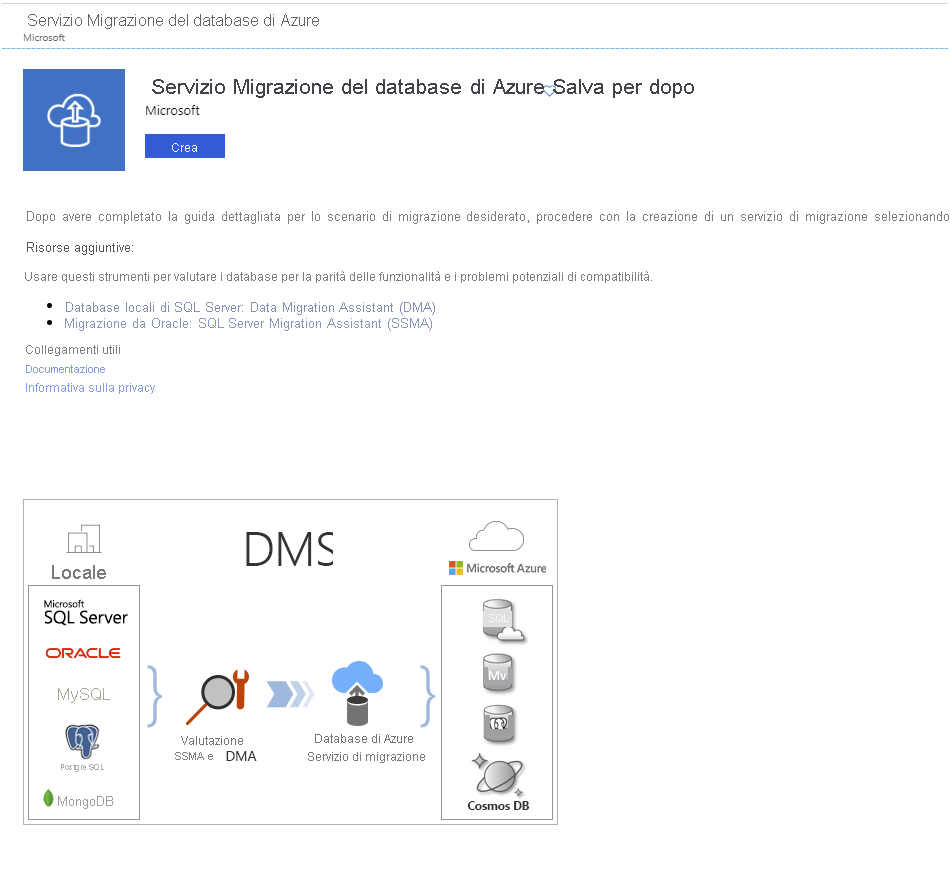Click the Microsoft Azure cloud outline icon
Viewport: 950px width, 876px height.
[x=496, y=536]
